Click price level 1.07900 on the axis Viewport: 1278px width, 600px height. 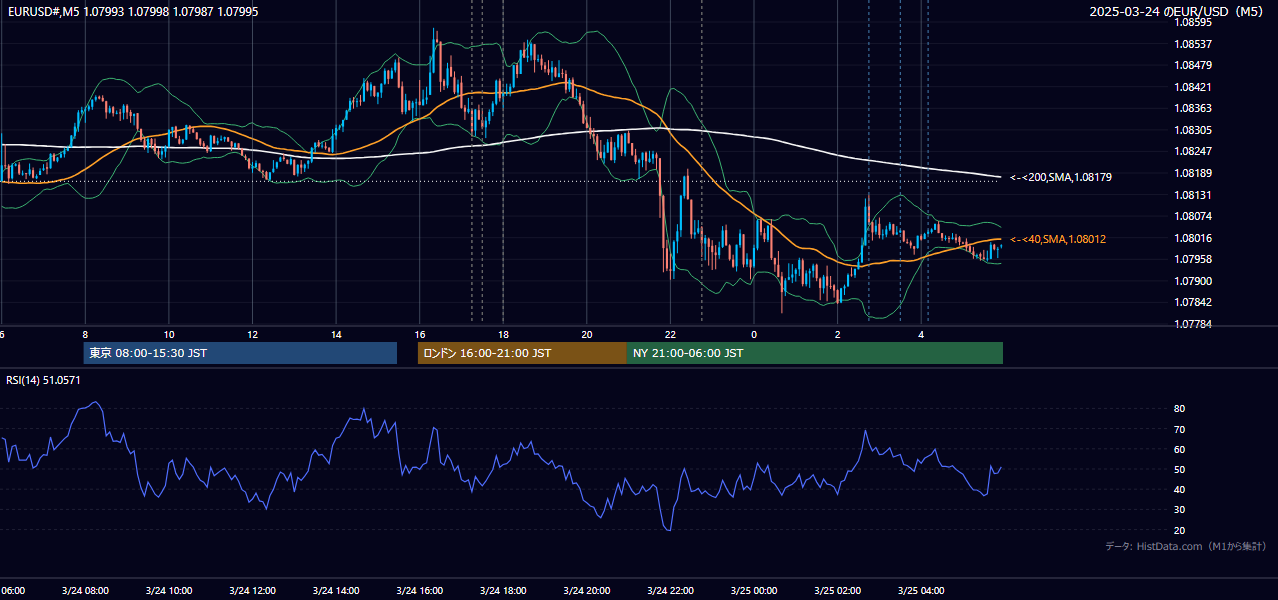click(x=1192, y=281)
